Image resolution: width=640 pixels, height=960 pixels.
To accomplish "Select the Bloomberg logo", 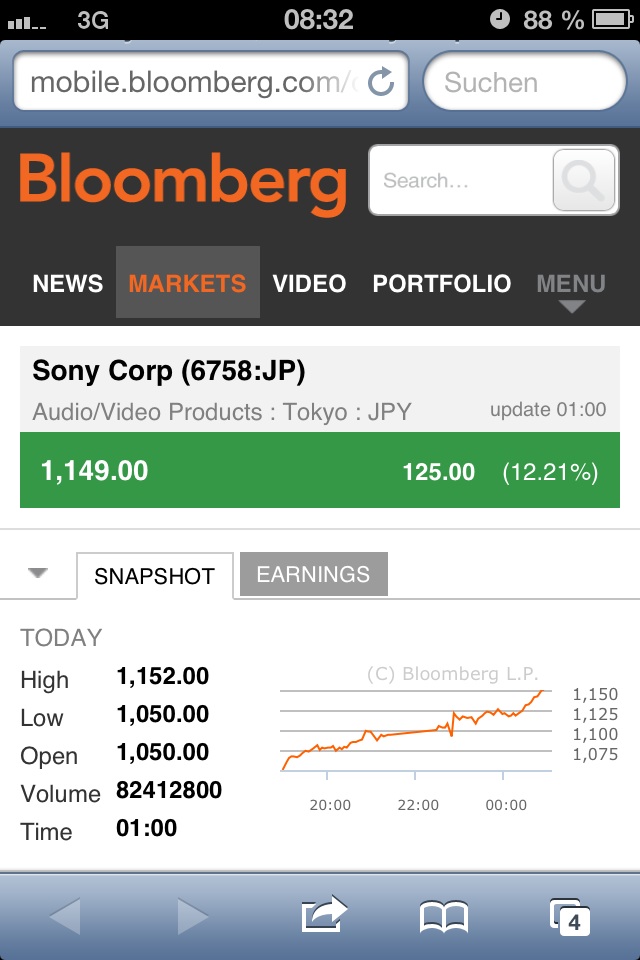I will (180, 181).
